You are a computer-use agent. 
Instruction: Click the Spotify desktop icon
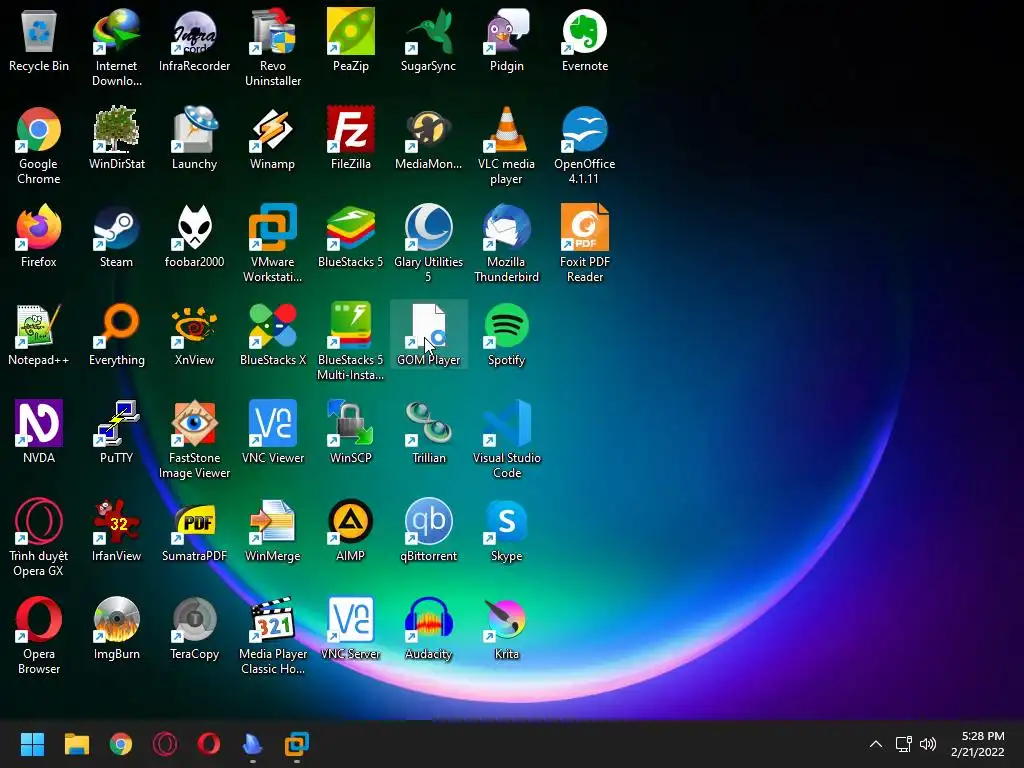pos(507,325)
